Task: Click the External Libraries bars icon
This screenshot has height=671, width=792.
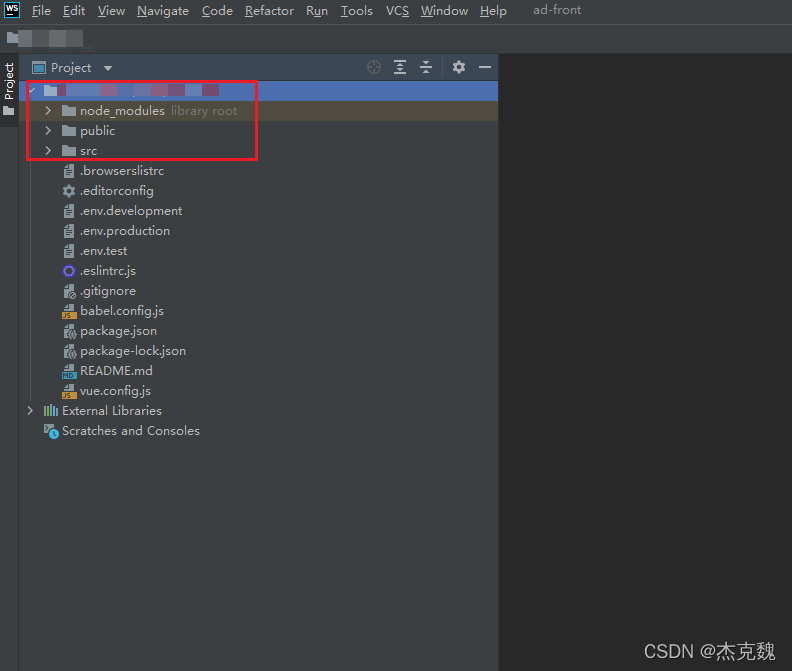Action: click(51, 411)
